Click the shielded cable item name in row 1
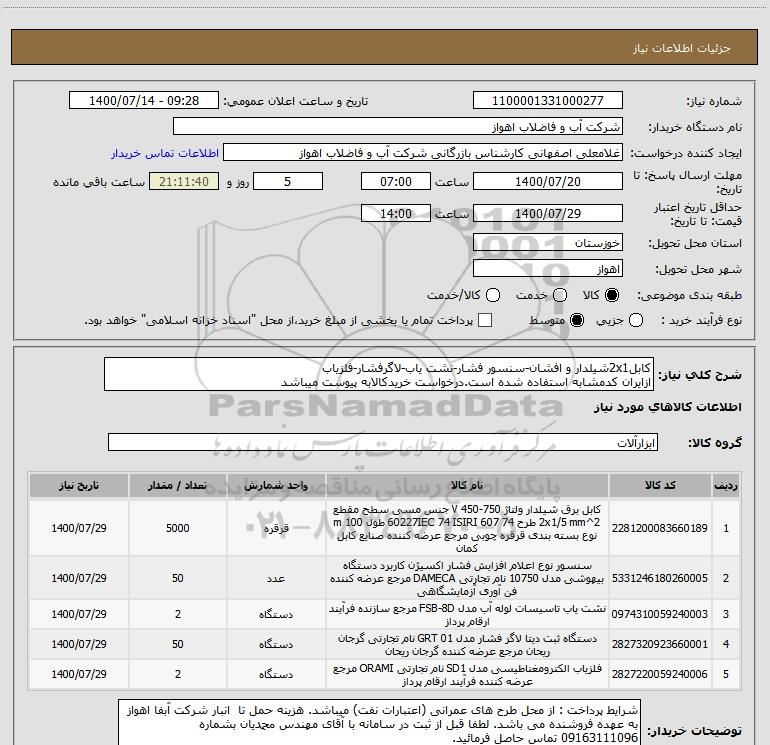This screenshot has height=745, width=770. click(x=467, y=528)
